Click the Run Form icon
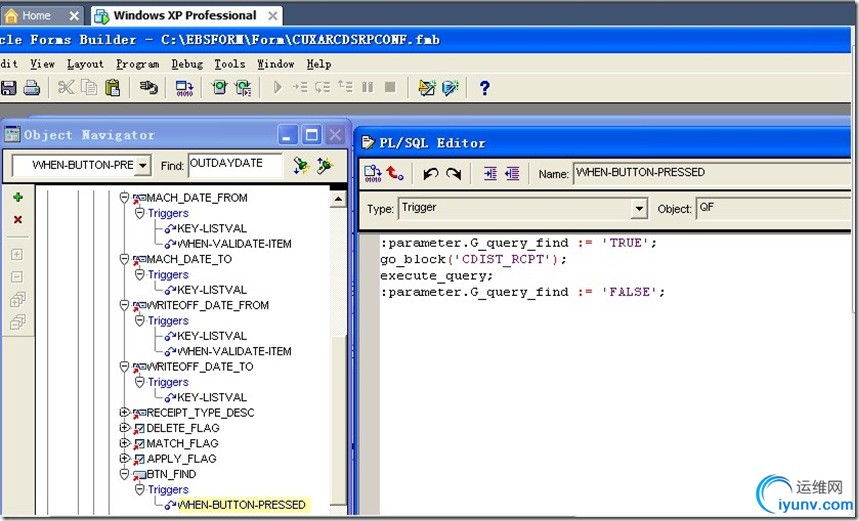The image size is (859, 521). point(220,88)
